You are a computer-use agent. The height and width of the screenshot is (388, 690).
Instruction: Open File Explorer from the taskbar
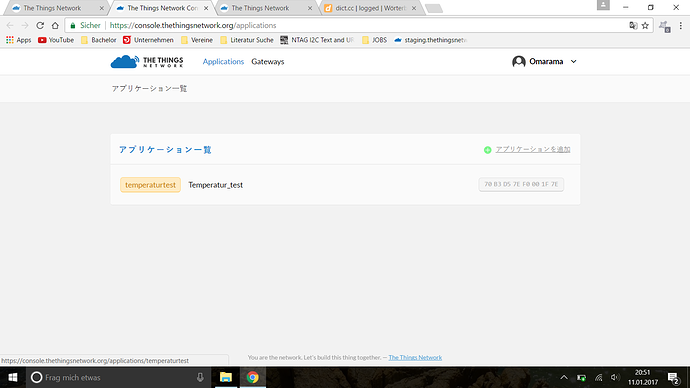(226, 377)
